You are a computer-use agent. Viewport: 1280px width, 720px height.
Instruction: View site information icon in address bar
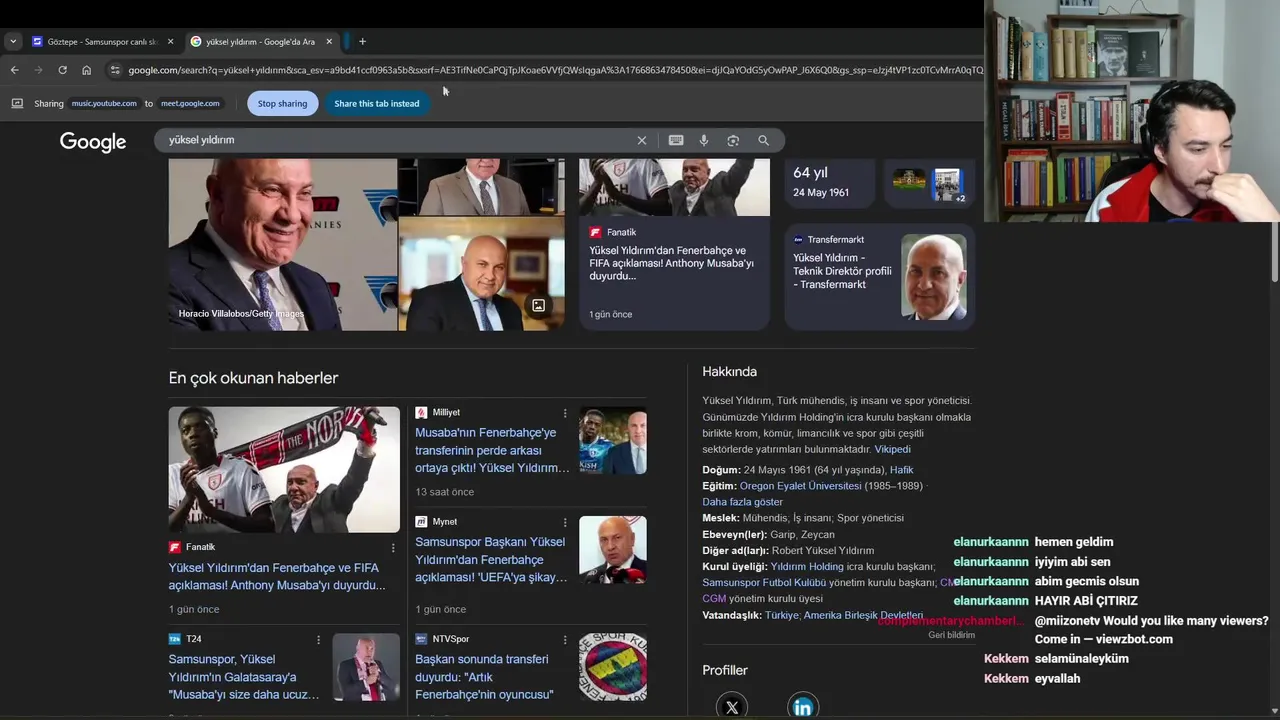click(115, 70)
